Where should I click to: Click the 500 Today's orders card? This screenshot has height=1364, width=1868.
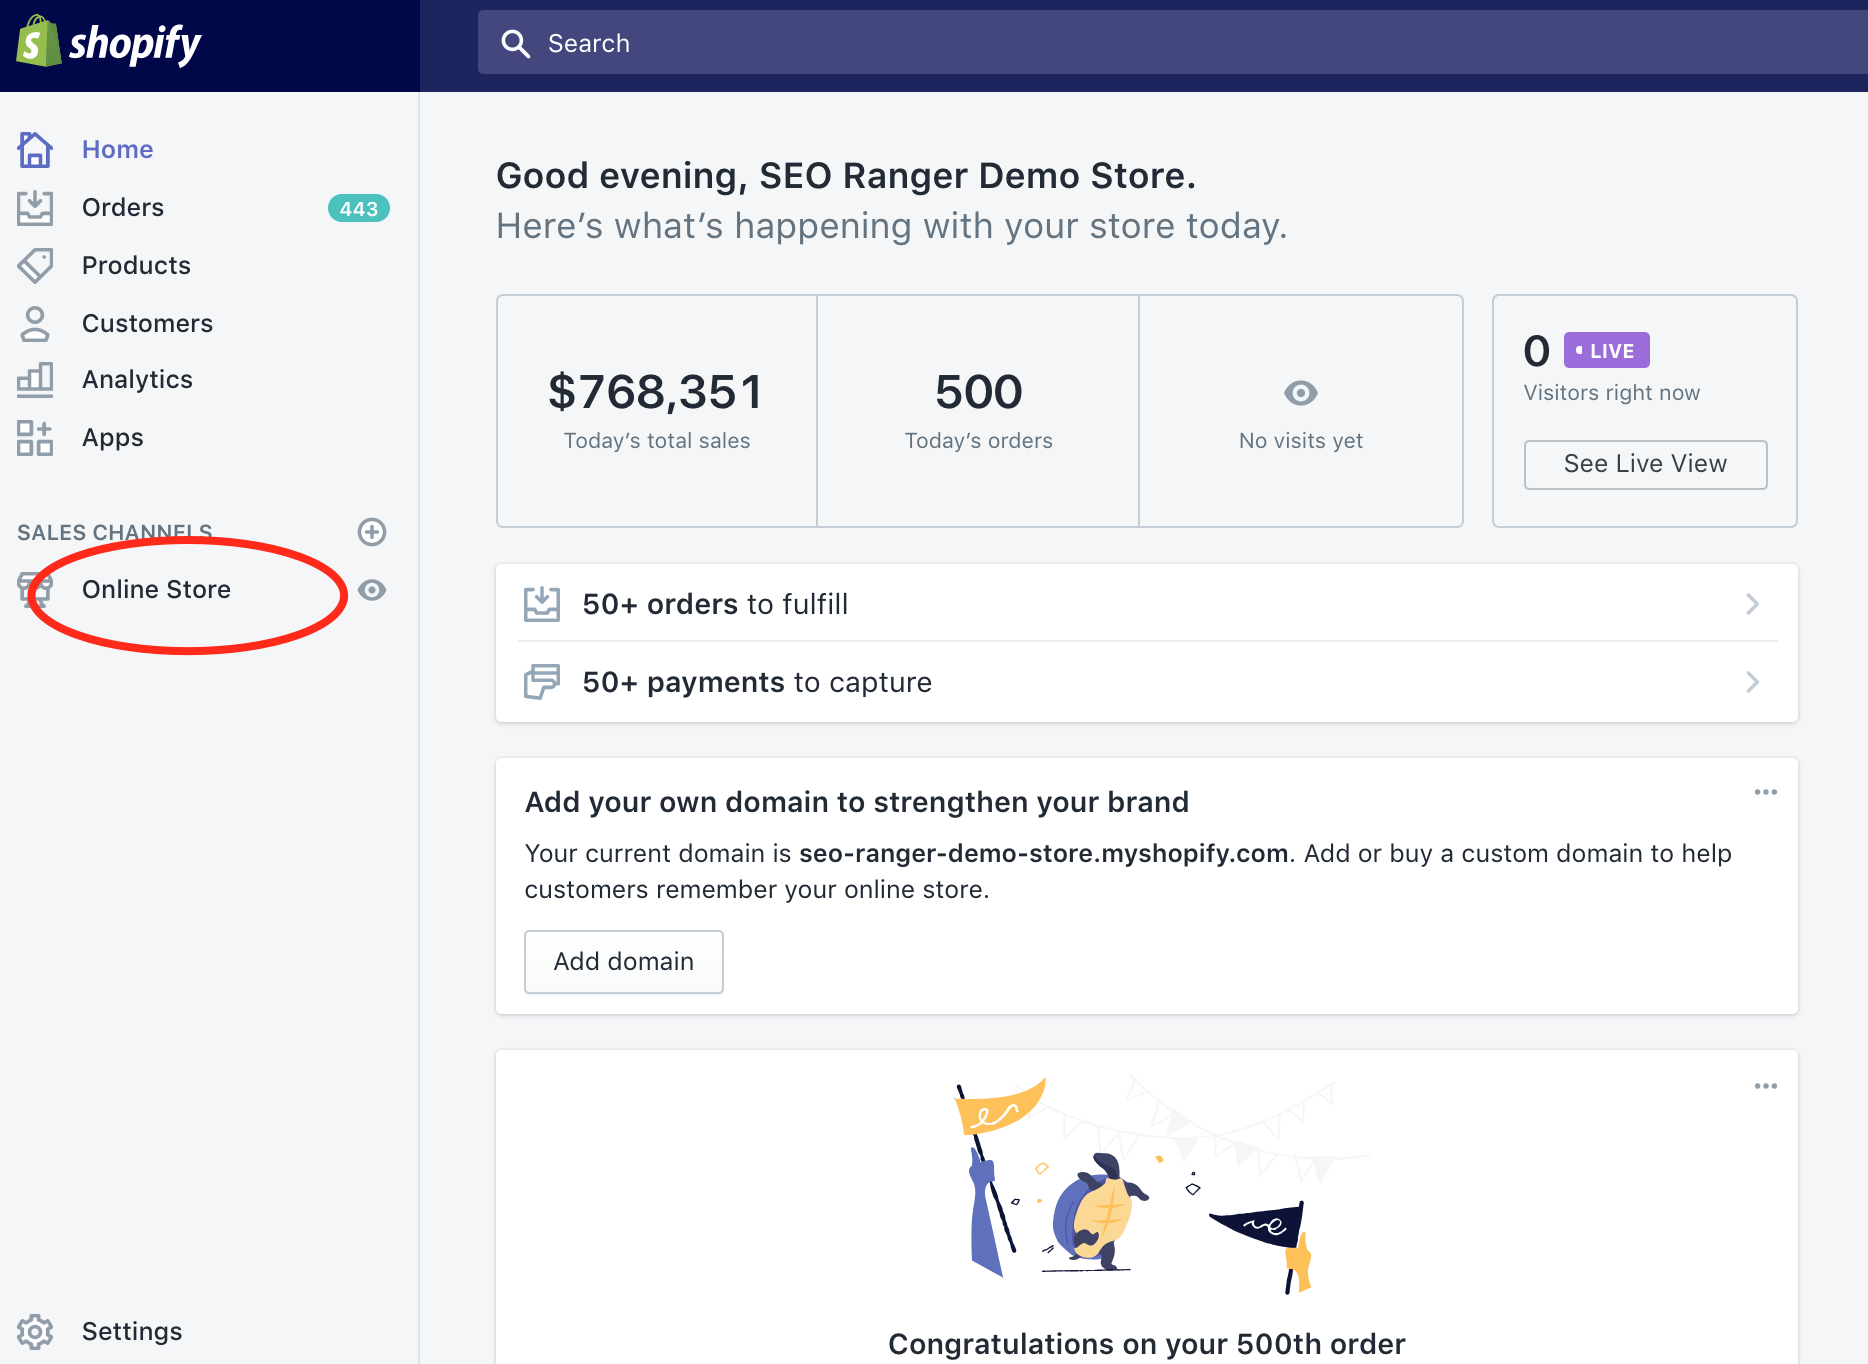[x=978, y=411]
